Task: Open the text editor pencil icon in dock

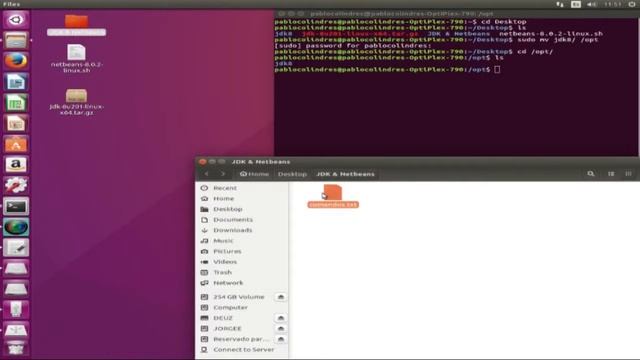Action: pos(16,248)
